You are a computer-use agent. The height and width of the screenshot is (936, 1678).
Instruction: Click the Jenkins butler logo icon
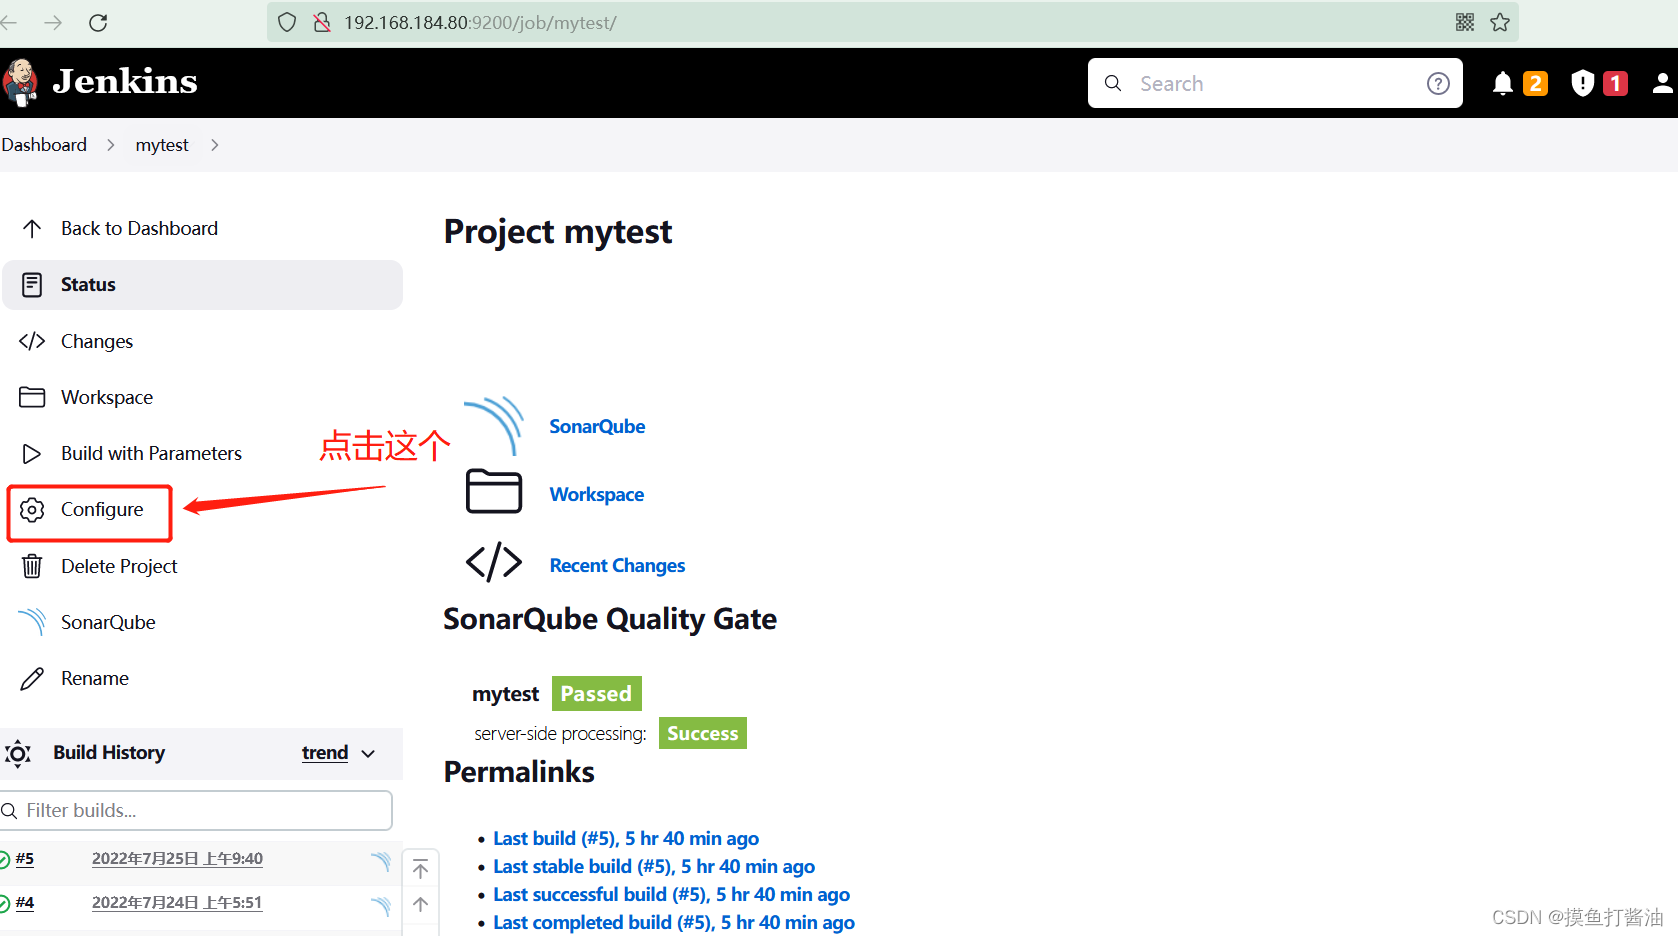coord(20,82)
